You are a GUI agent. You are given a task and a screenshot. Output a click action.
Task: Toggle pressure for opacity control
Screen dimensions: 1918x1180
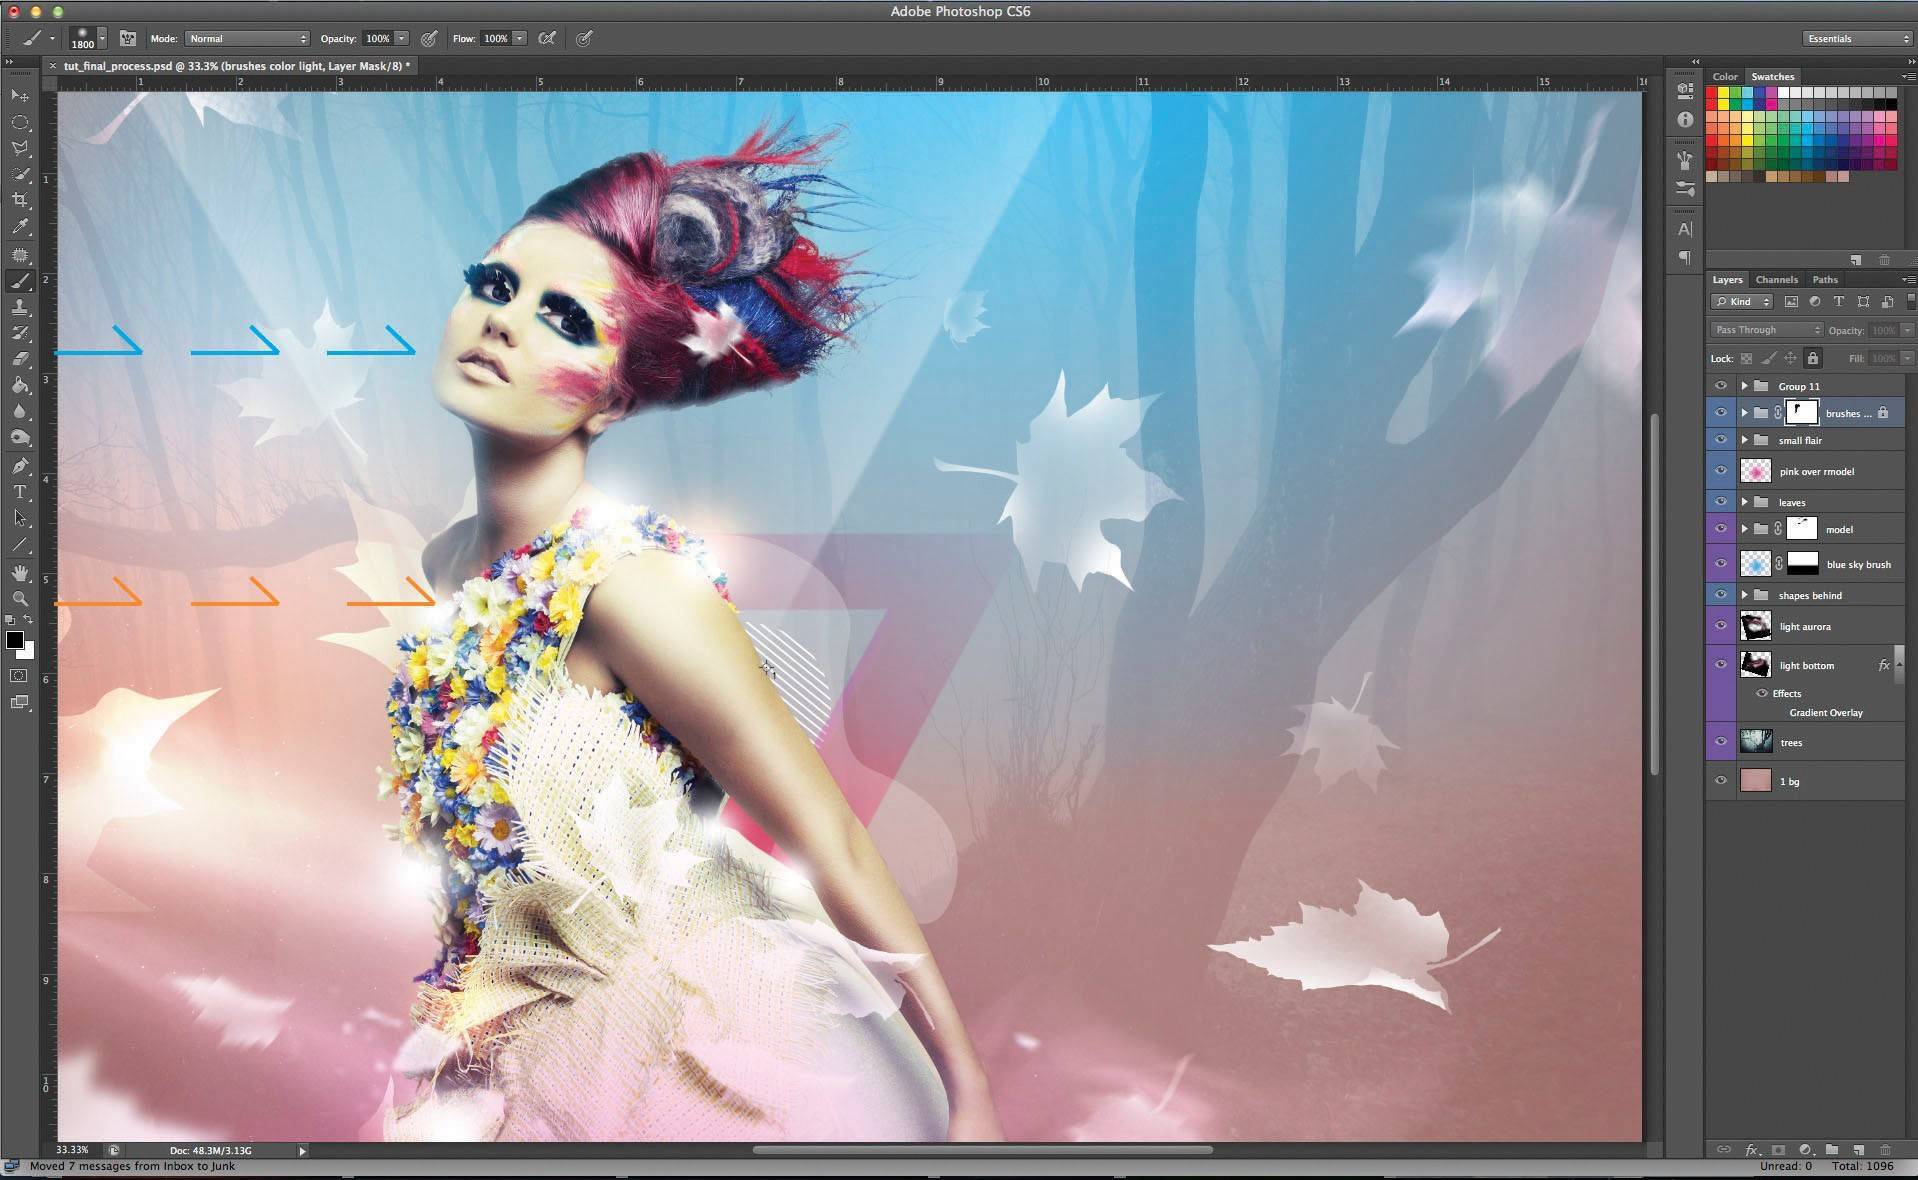point(429,38)
